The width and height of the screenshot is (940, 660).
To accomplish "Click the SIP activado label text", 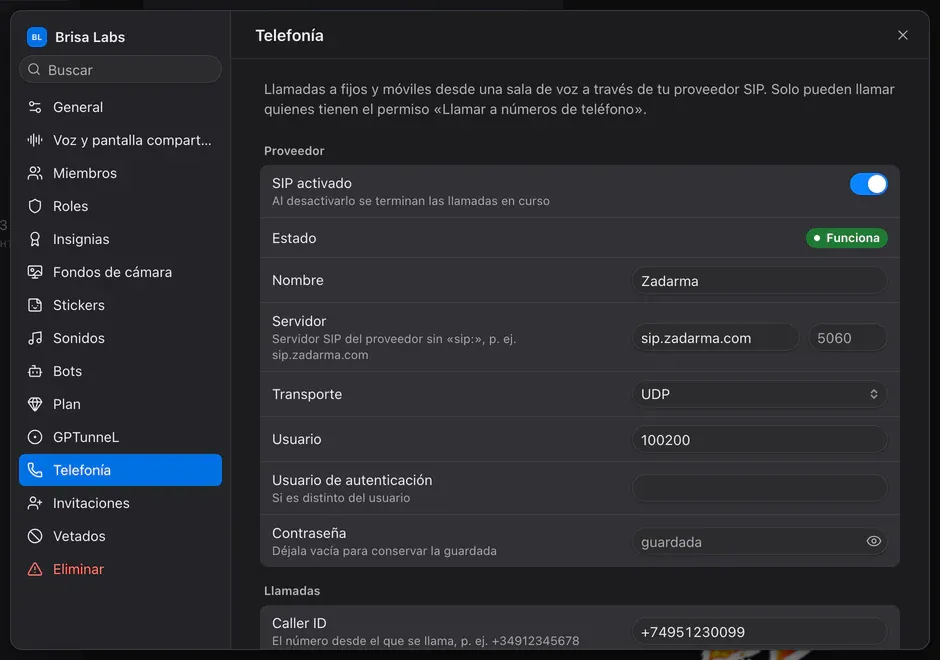I will point(312,183).
